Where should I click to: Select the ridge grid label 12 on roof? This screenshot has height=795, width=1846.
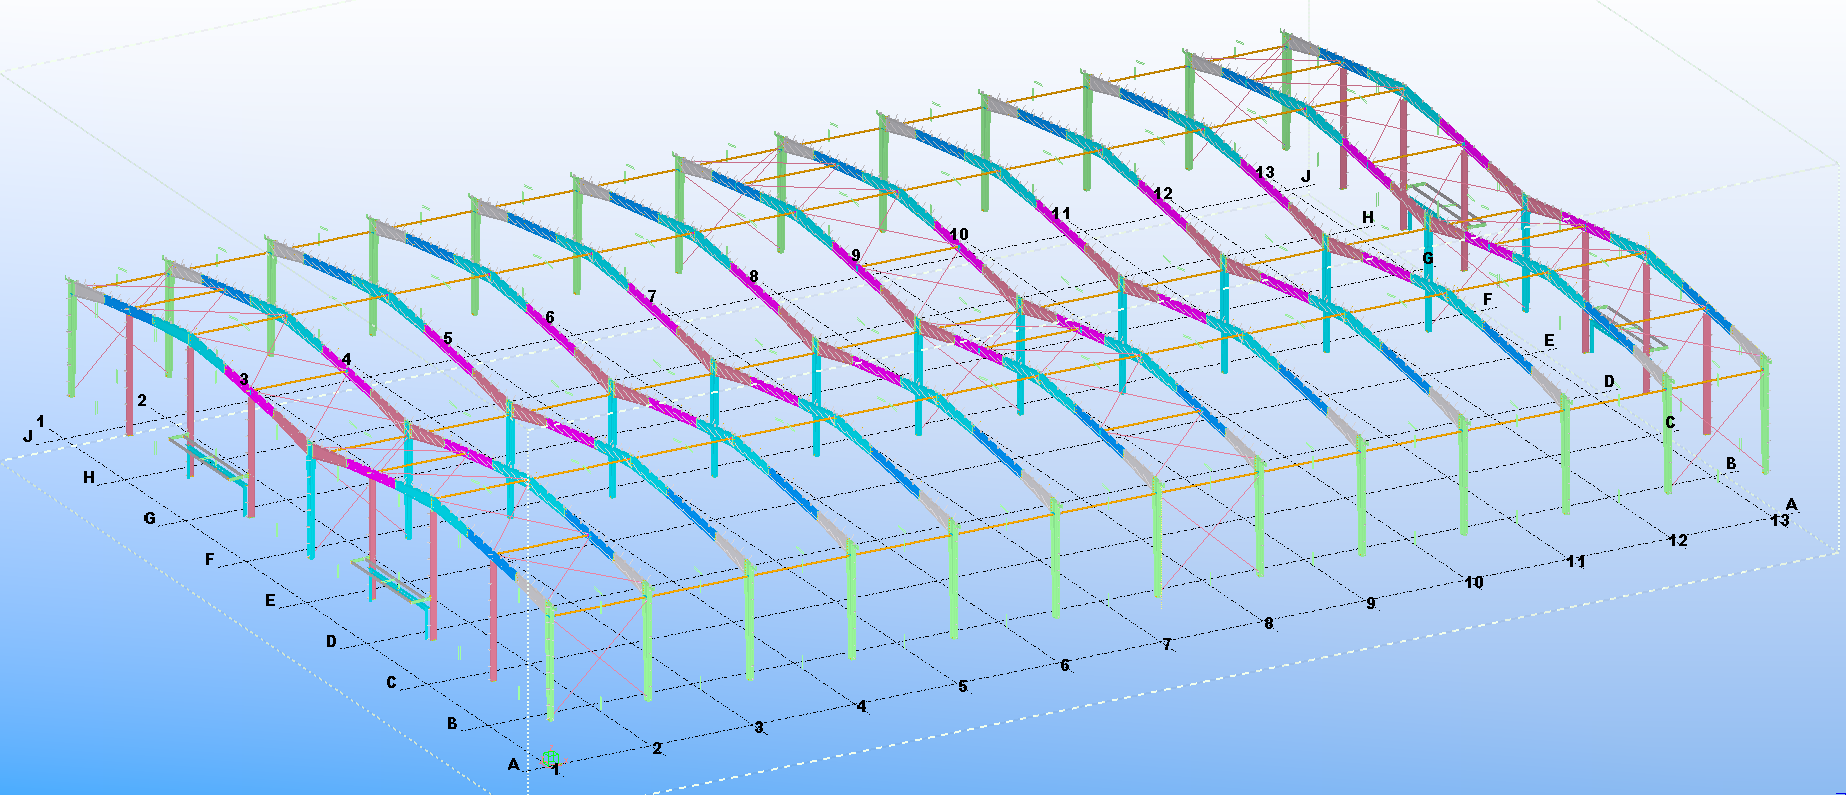(x=1162, y=193)
